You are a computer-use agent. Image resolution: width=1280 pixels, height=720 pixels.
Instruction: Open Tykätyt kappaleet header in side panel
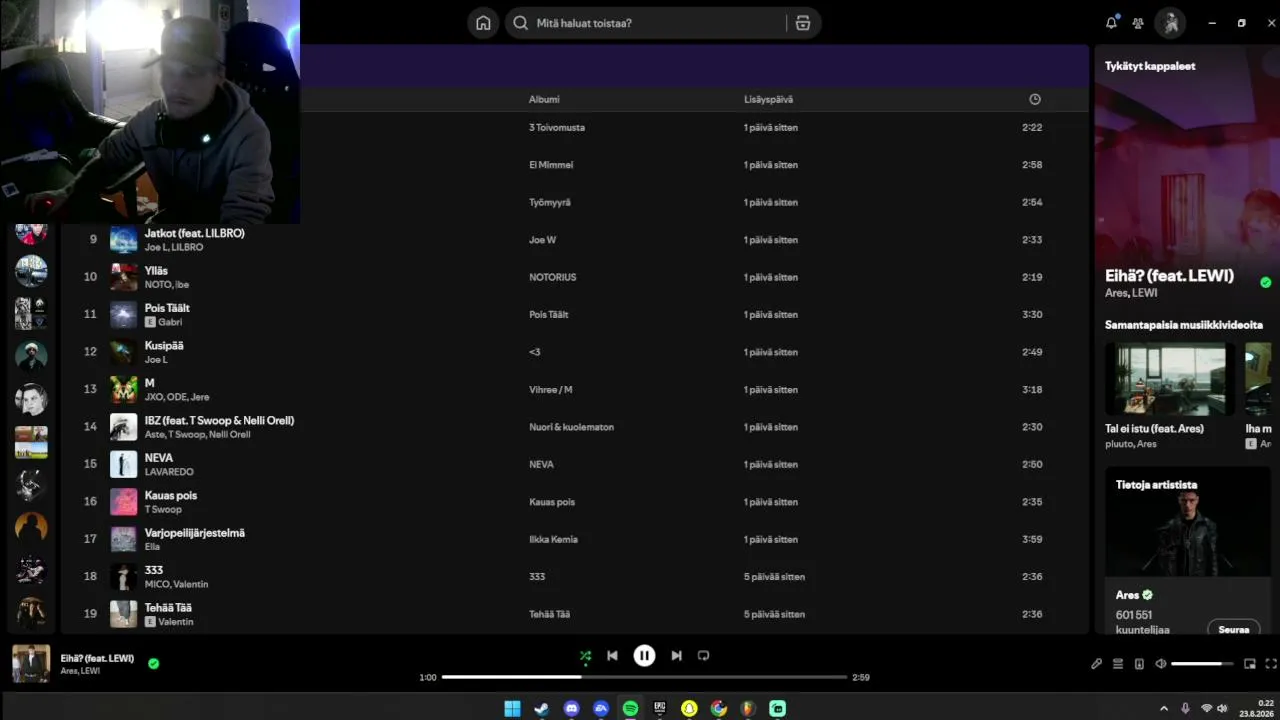click(x=1150, y=66)
